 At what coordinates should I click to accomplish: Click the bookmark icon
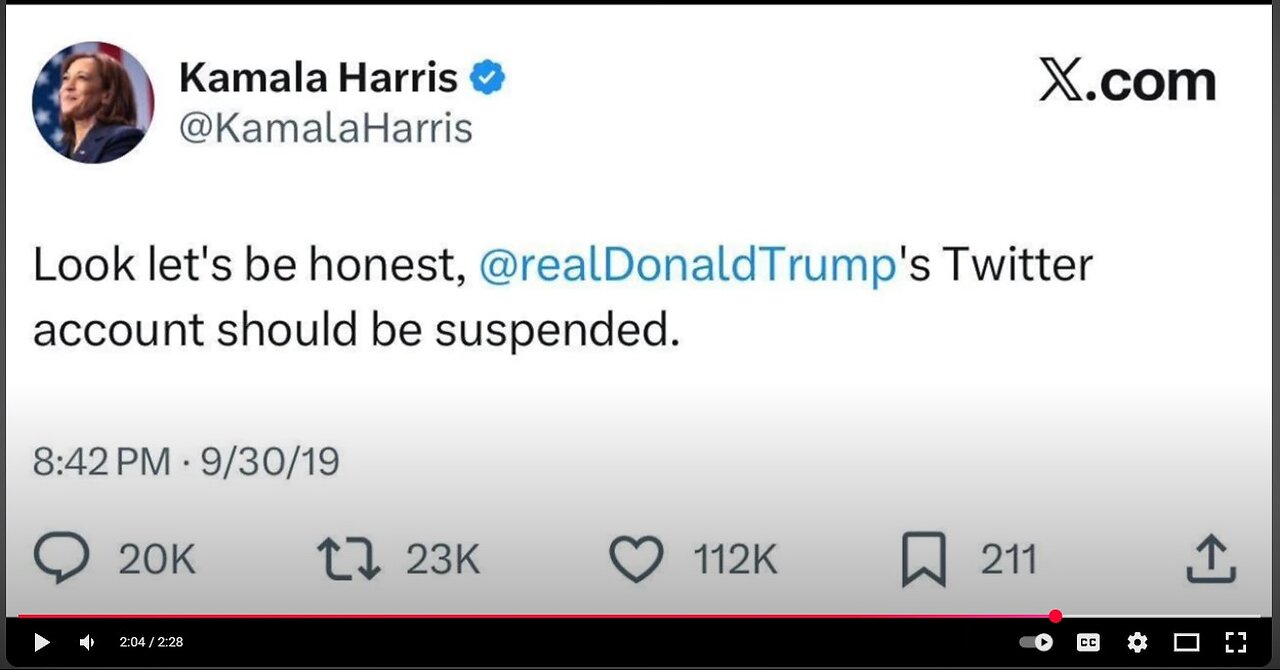(x=923, y=560)
